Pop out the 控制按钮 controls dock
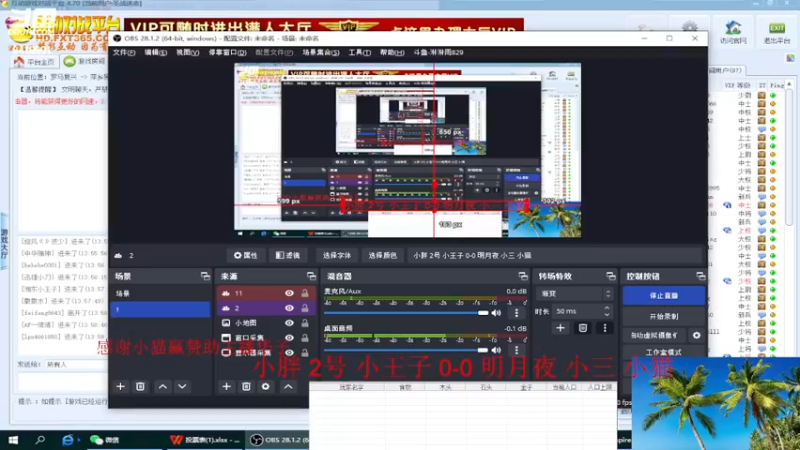The height and width of the screenshot is (450, 800). point(701,276)
